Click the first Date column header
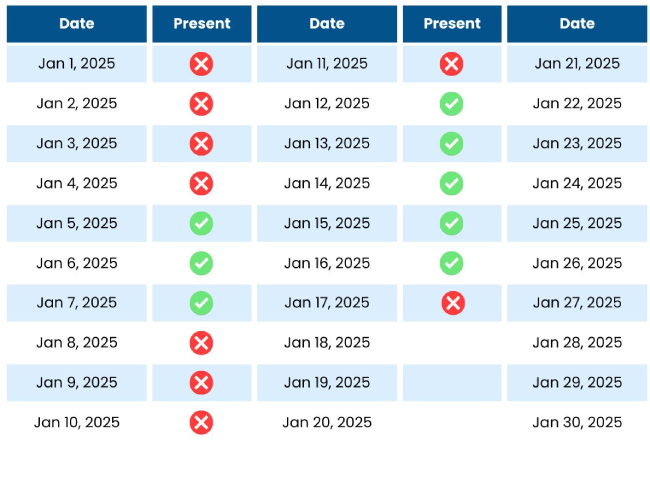The width and height of the screenshot is (650, 481). pos(77,24)
